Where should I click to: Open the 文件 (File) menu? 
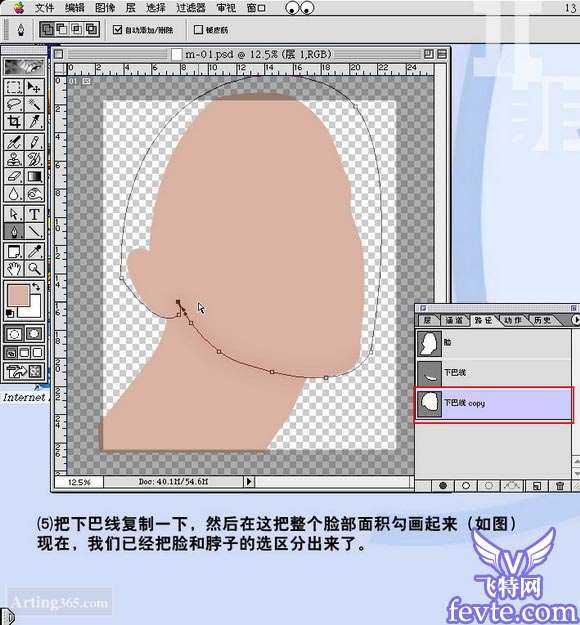[44, 8]
